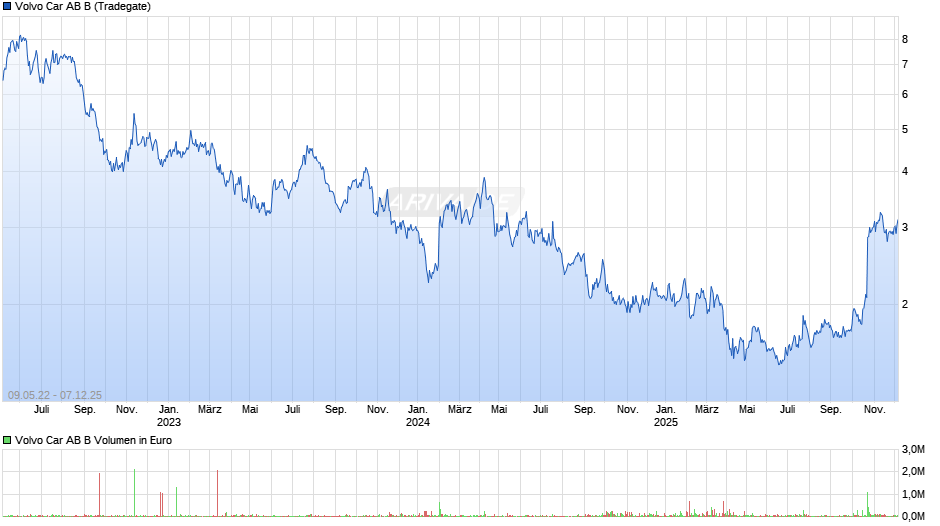This screenshot has height=526, width=940.
Task: Click the price axis label 5
Action: (905, 130)
